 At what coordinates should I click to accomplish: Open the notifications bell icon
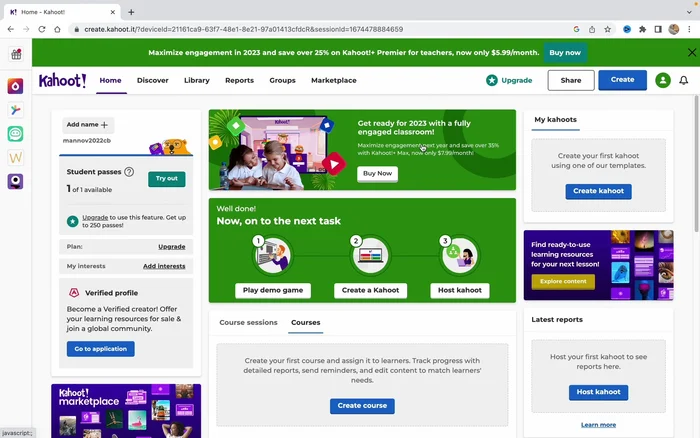[x=684, y=80]
